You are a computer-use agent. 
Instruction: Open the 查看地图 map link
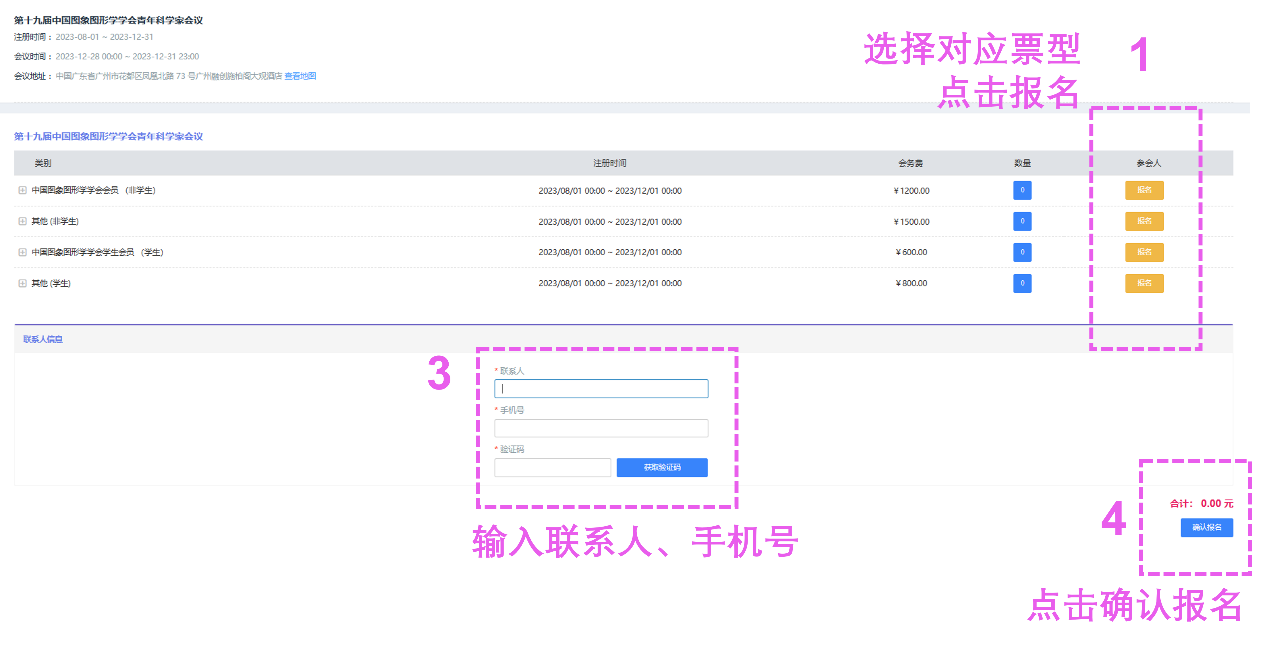coord(300,76)
